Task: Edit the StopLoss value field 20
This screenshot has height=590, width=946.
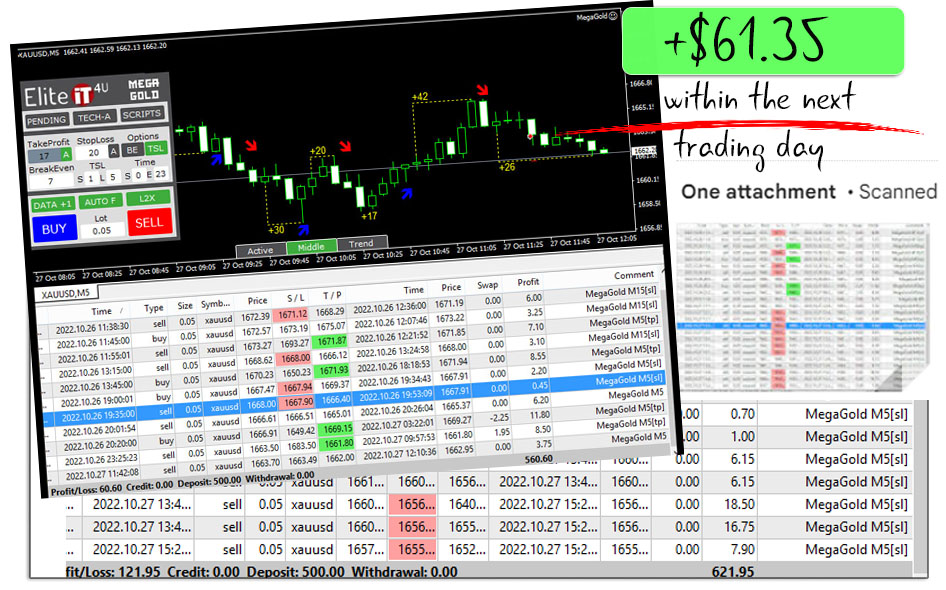Action: click(94, 153)
